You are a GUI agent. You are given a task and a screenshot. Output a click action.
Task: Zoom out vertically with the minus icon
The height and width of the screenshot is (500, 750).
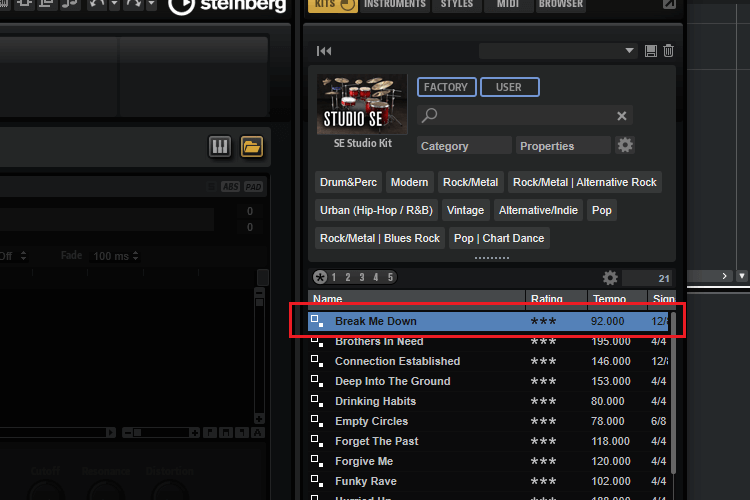point(259,292)
